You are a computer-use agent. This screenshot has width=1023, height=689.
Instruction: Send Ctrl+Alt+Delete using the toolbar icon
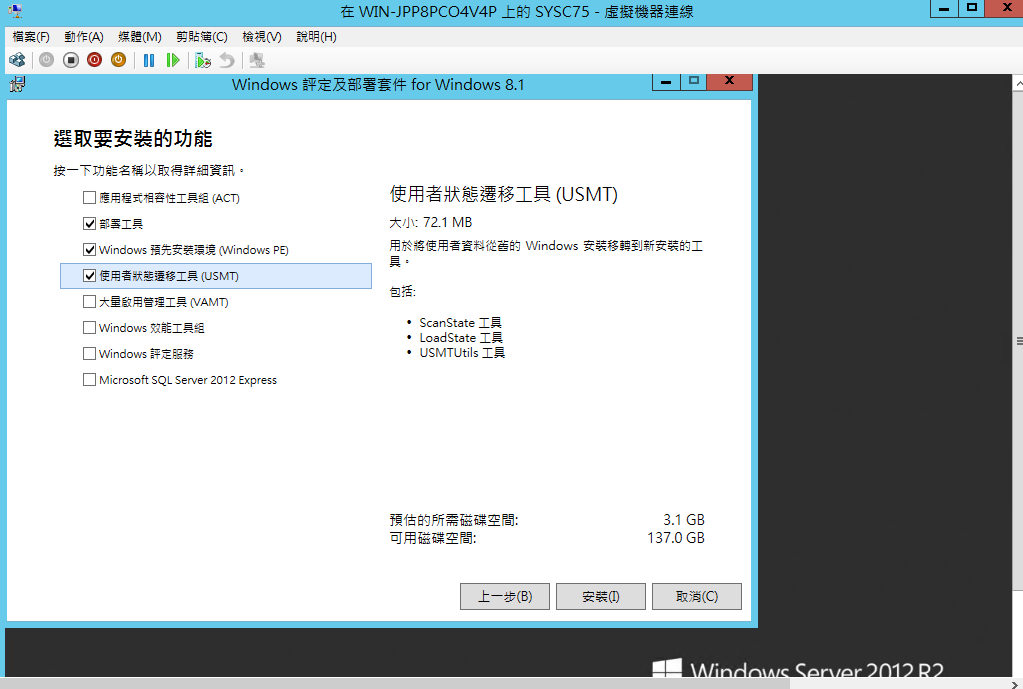[17, 61]
